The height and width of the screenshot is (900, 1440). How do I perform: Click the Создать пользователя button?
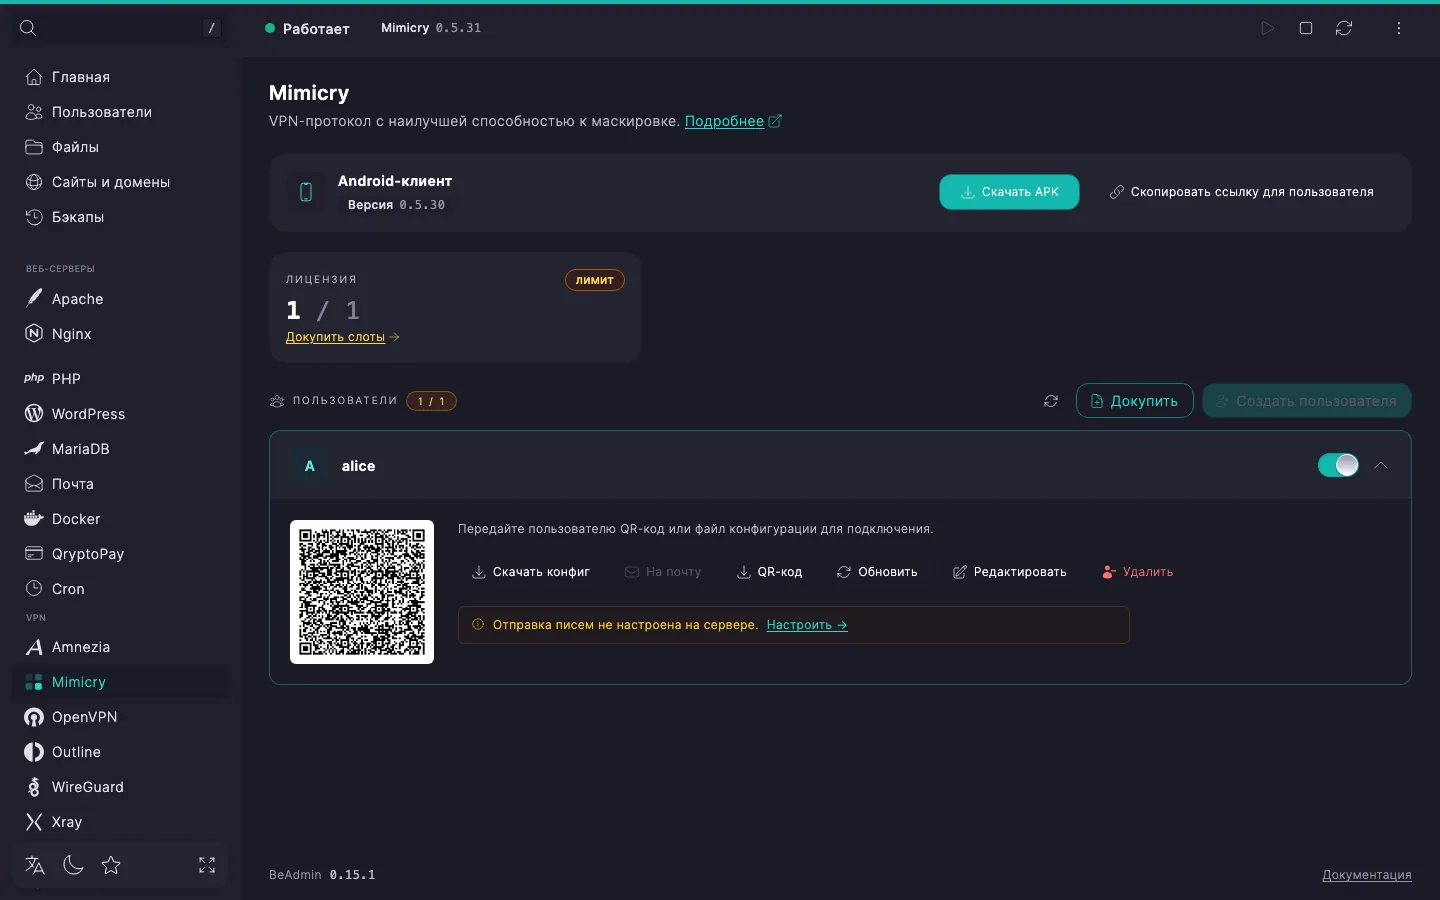click(1306, 401)
